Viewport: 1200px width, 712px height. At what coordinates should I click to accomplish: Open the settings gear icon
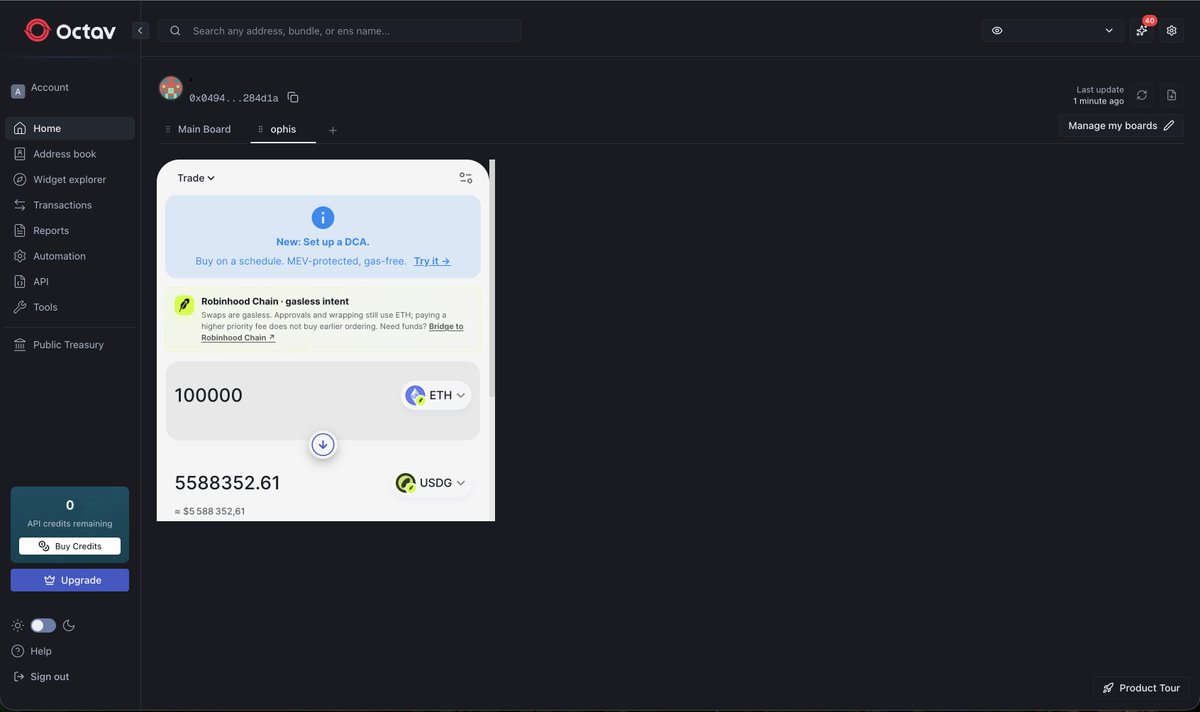click(1172, 31)
